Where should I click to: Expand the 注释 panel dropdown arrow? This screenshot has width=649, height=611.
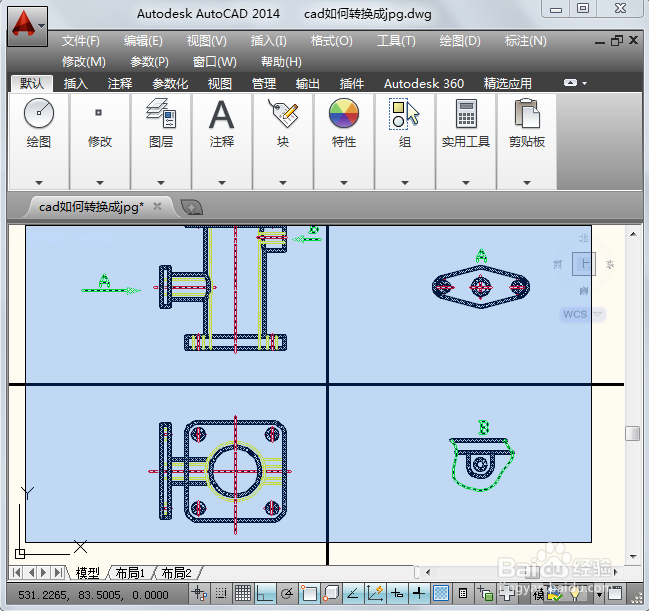tap(222, 183)
